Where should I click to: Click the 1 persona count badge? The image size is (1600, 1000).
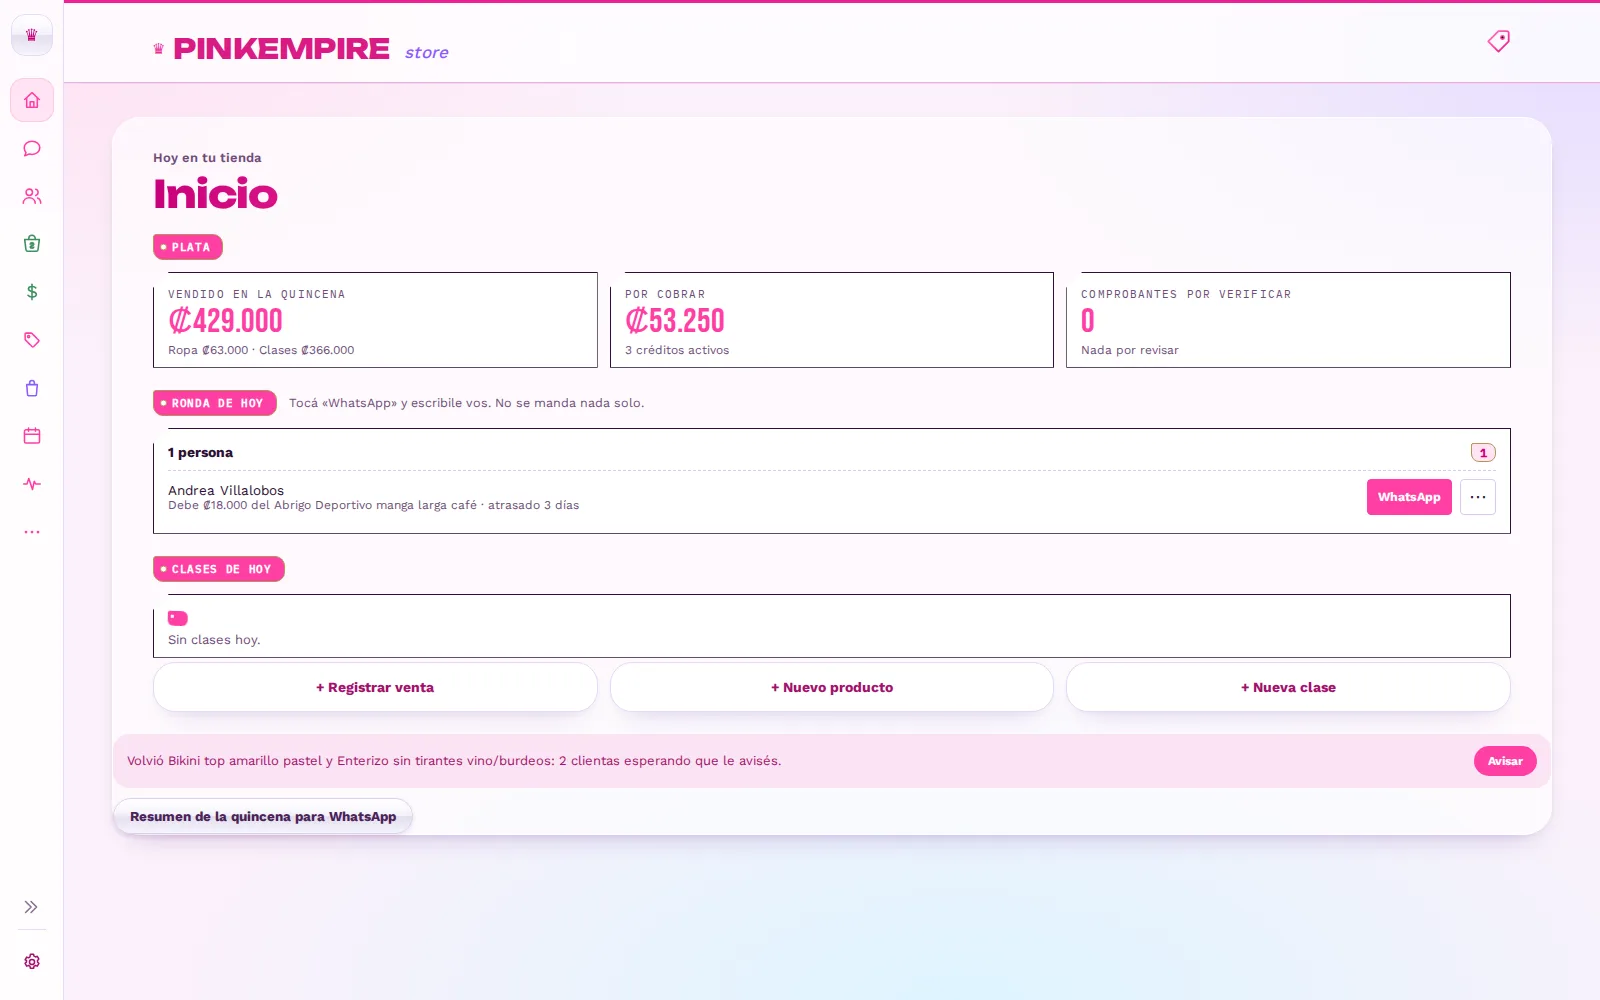tap(1483, 453)
